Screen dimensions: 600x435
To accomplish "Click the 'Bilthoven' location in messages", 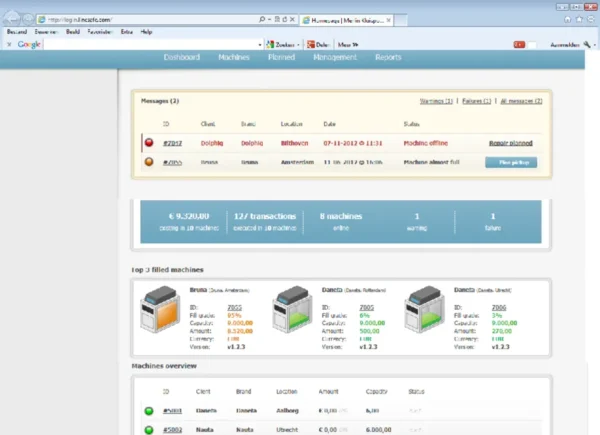I will (294, 143).
